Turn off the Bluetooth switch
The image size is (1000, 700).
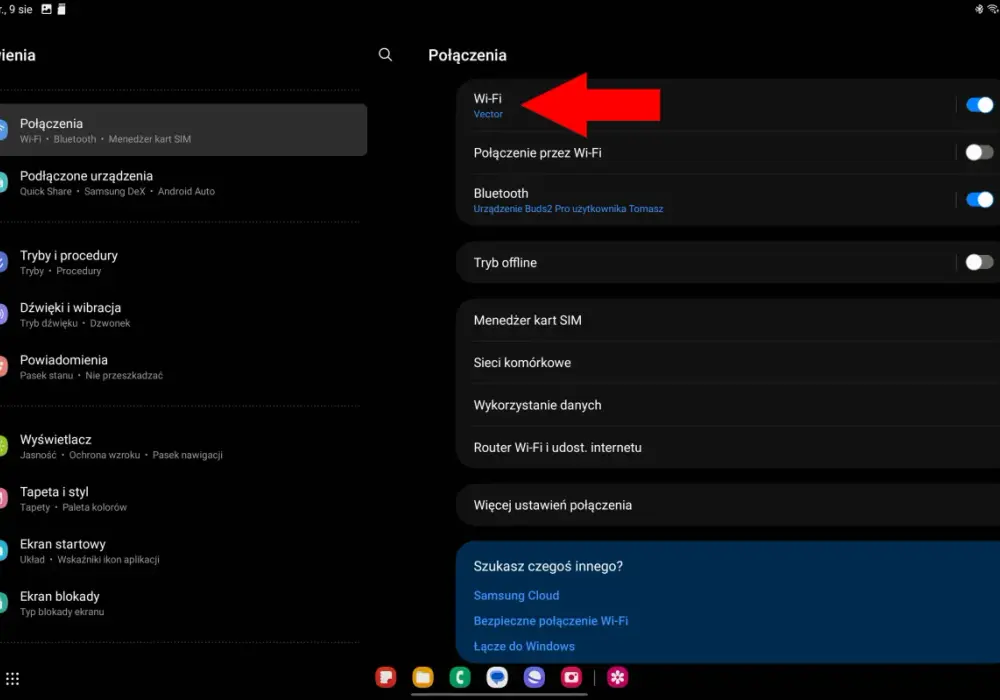click(980, 200)
